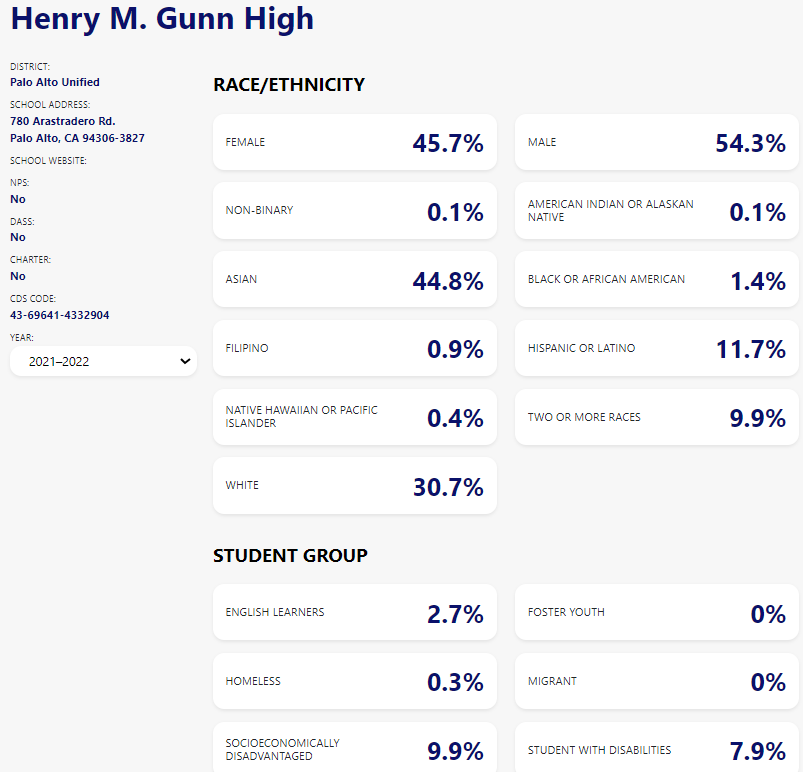Select the Native Hawaiian or Pacific Islander card

[354, 417]
